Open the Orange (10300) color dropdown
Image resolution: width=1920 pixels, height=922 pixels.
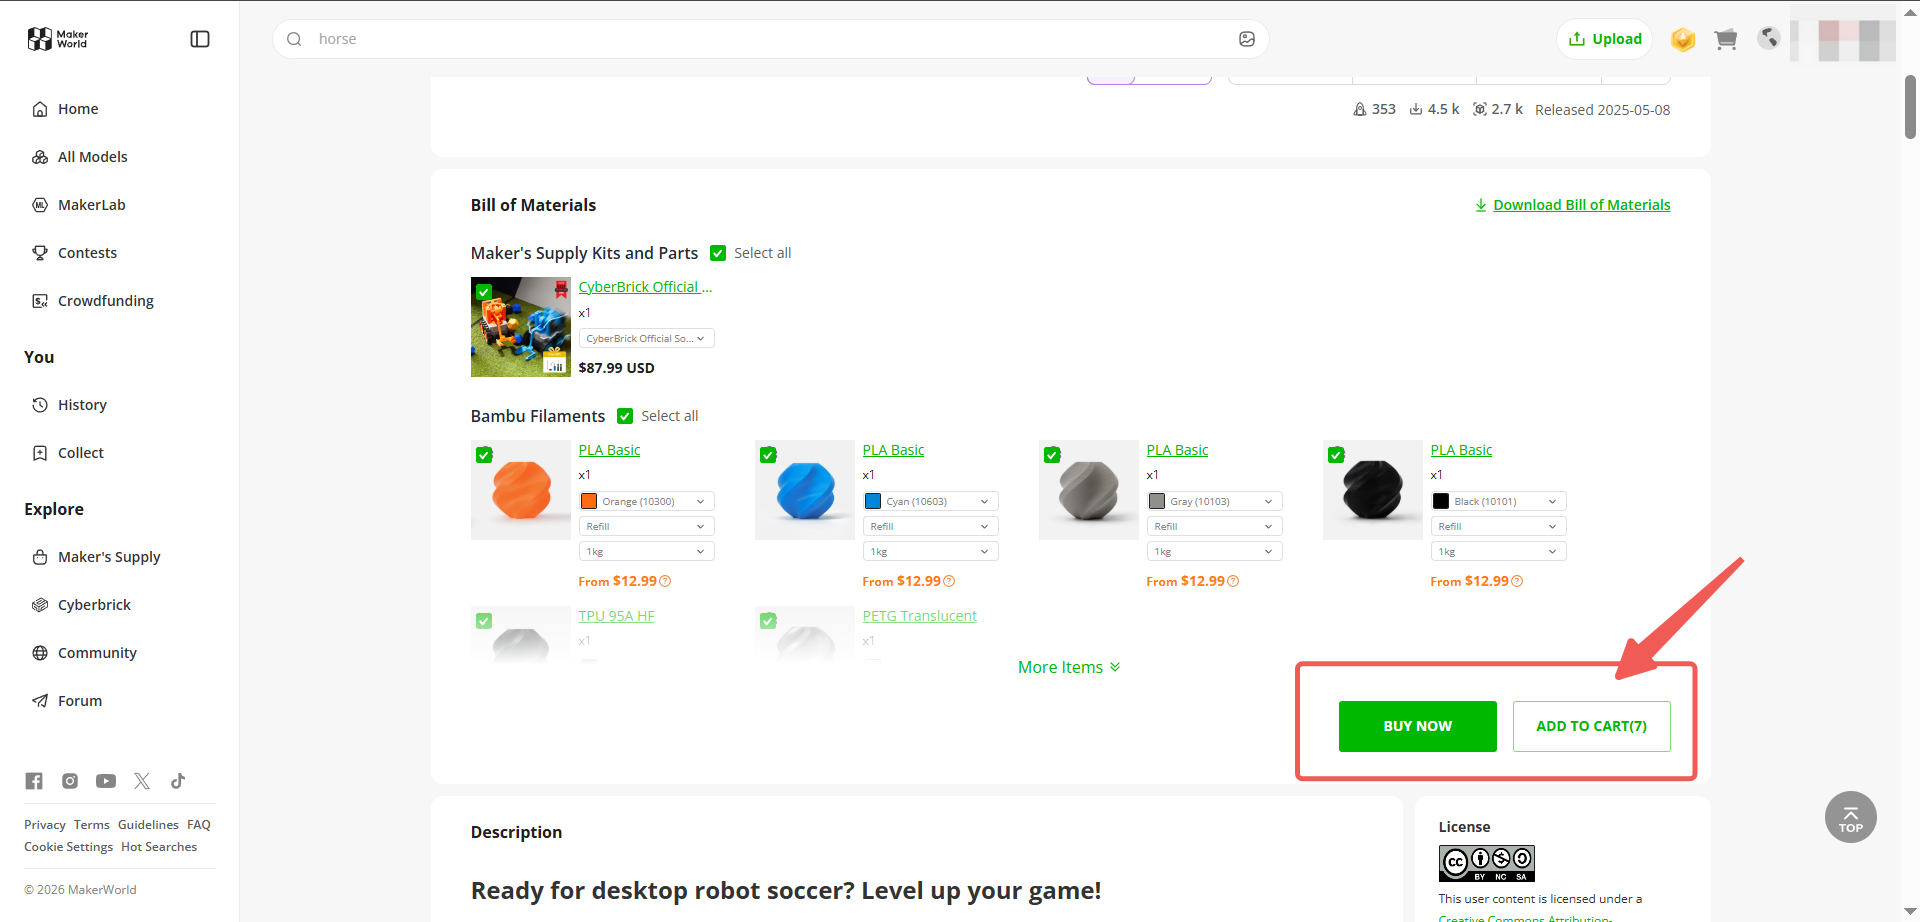[x=646, y=501]
